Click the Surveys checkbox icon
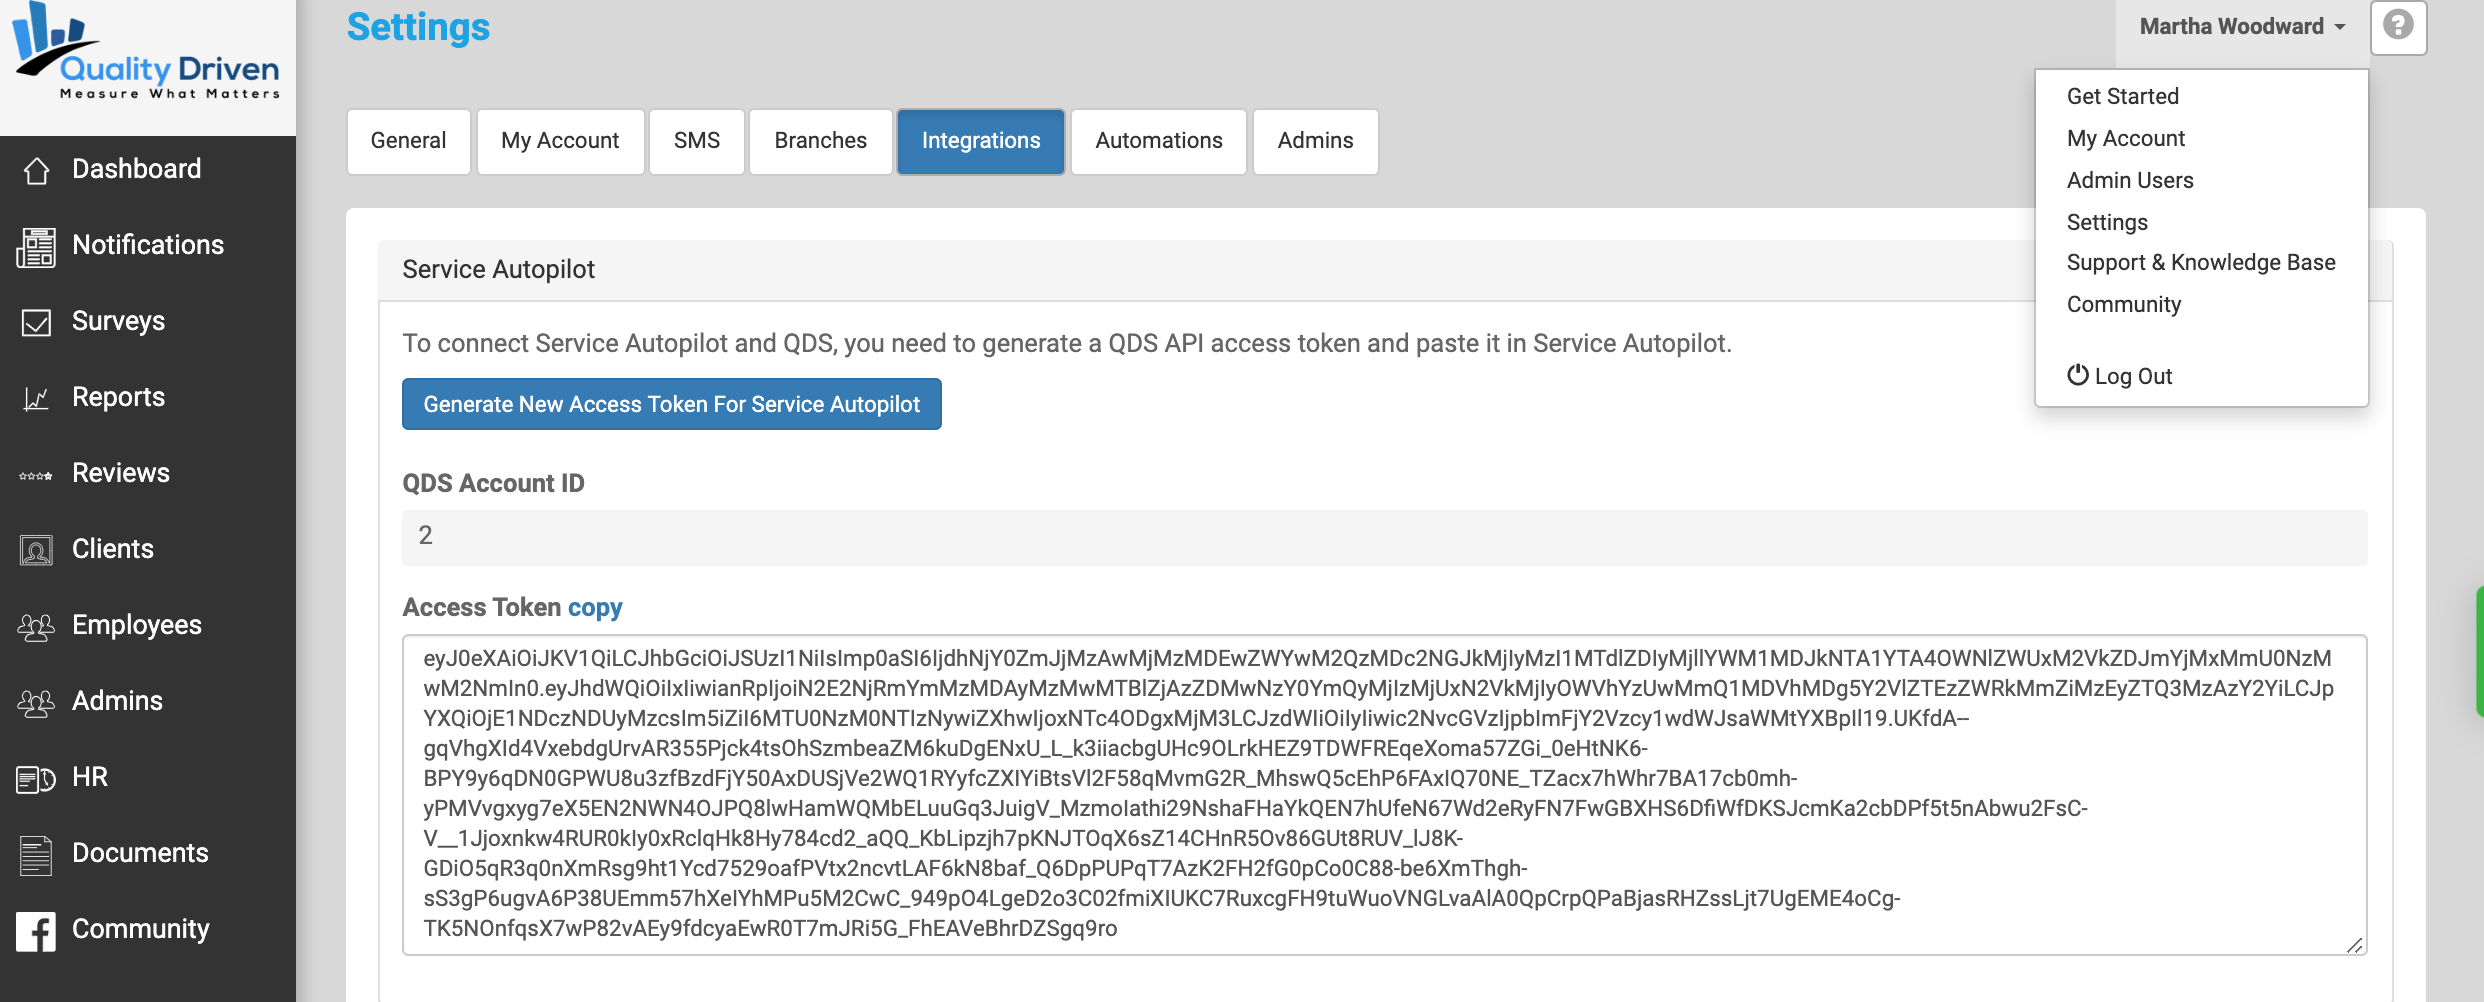The width and height of the screenshot is (2484, 1002). (37, 322)
